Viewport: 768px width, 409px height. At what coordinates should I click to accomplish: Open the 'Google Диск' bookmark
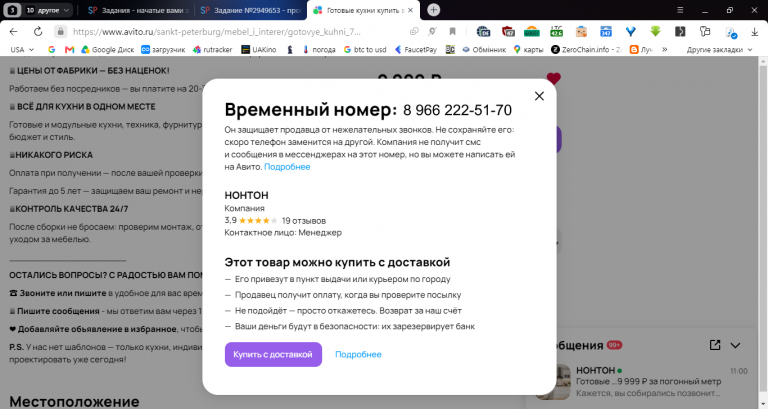[x=107, y=49]
